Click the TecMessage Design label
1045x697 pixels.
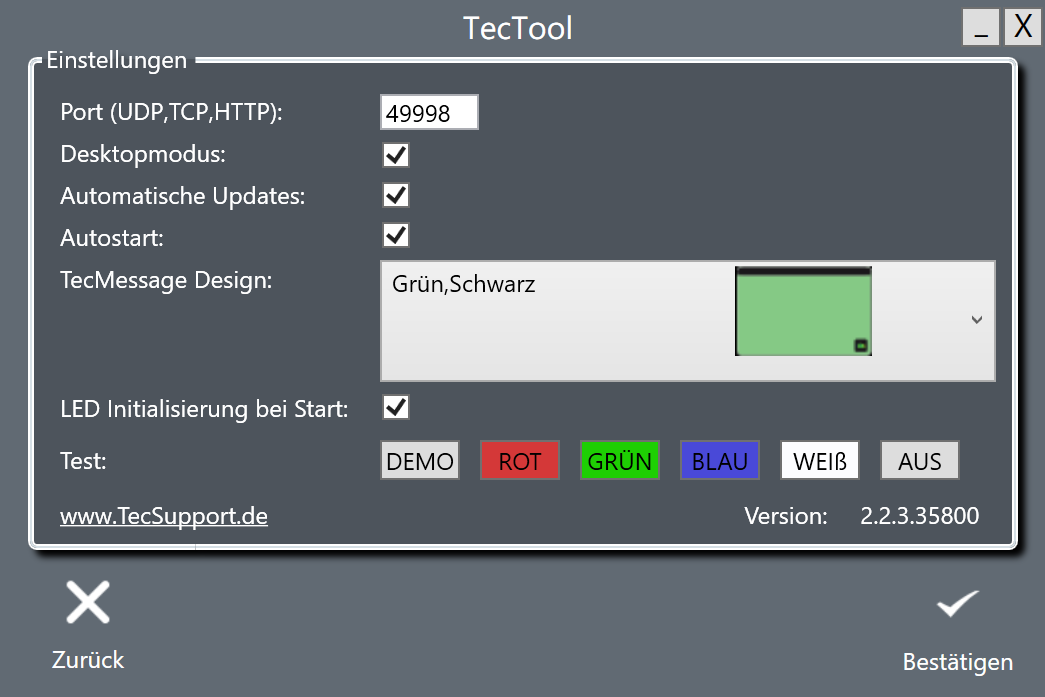coord(166,281)
